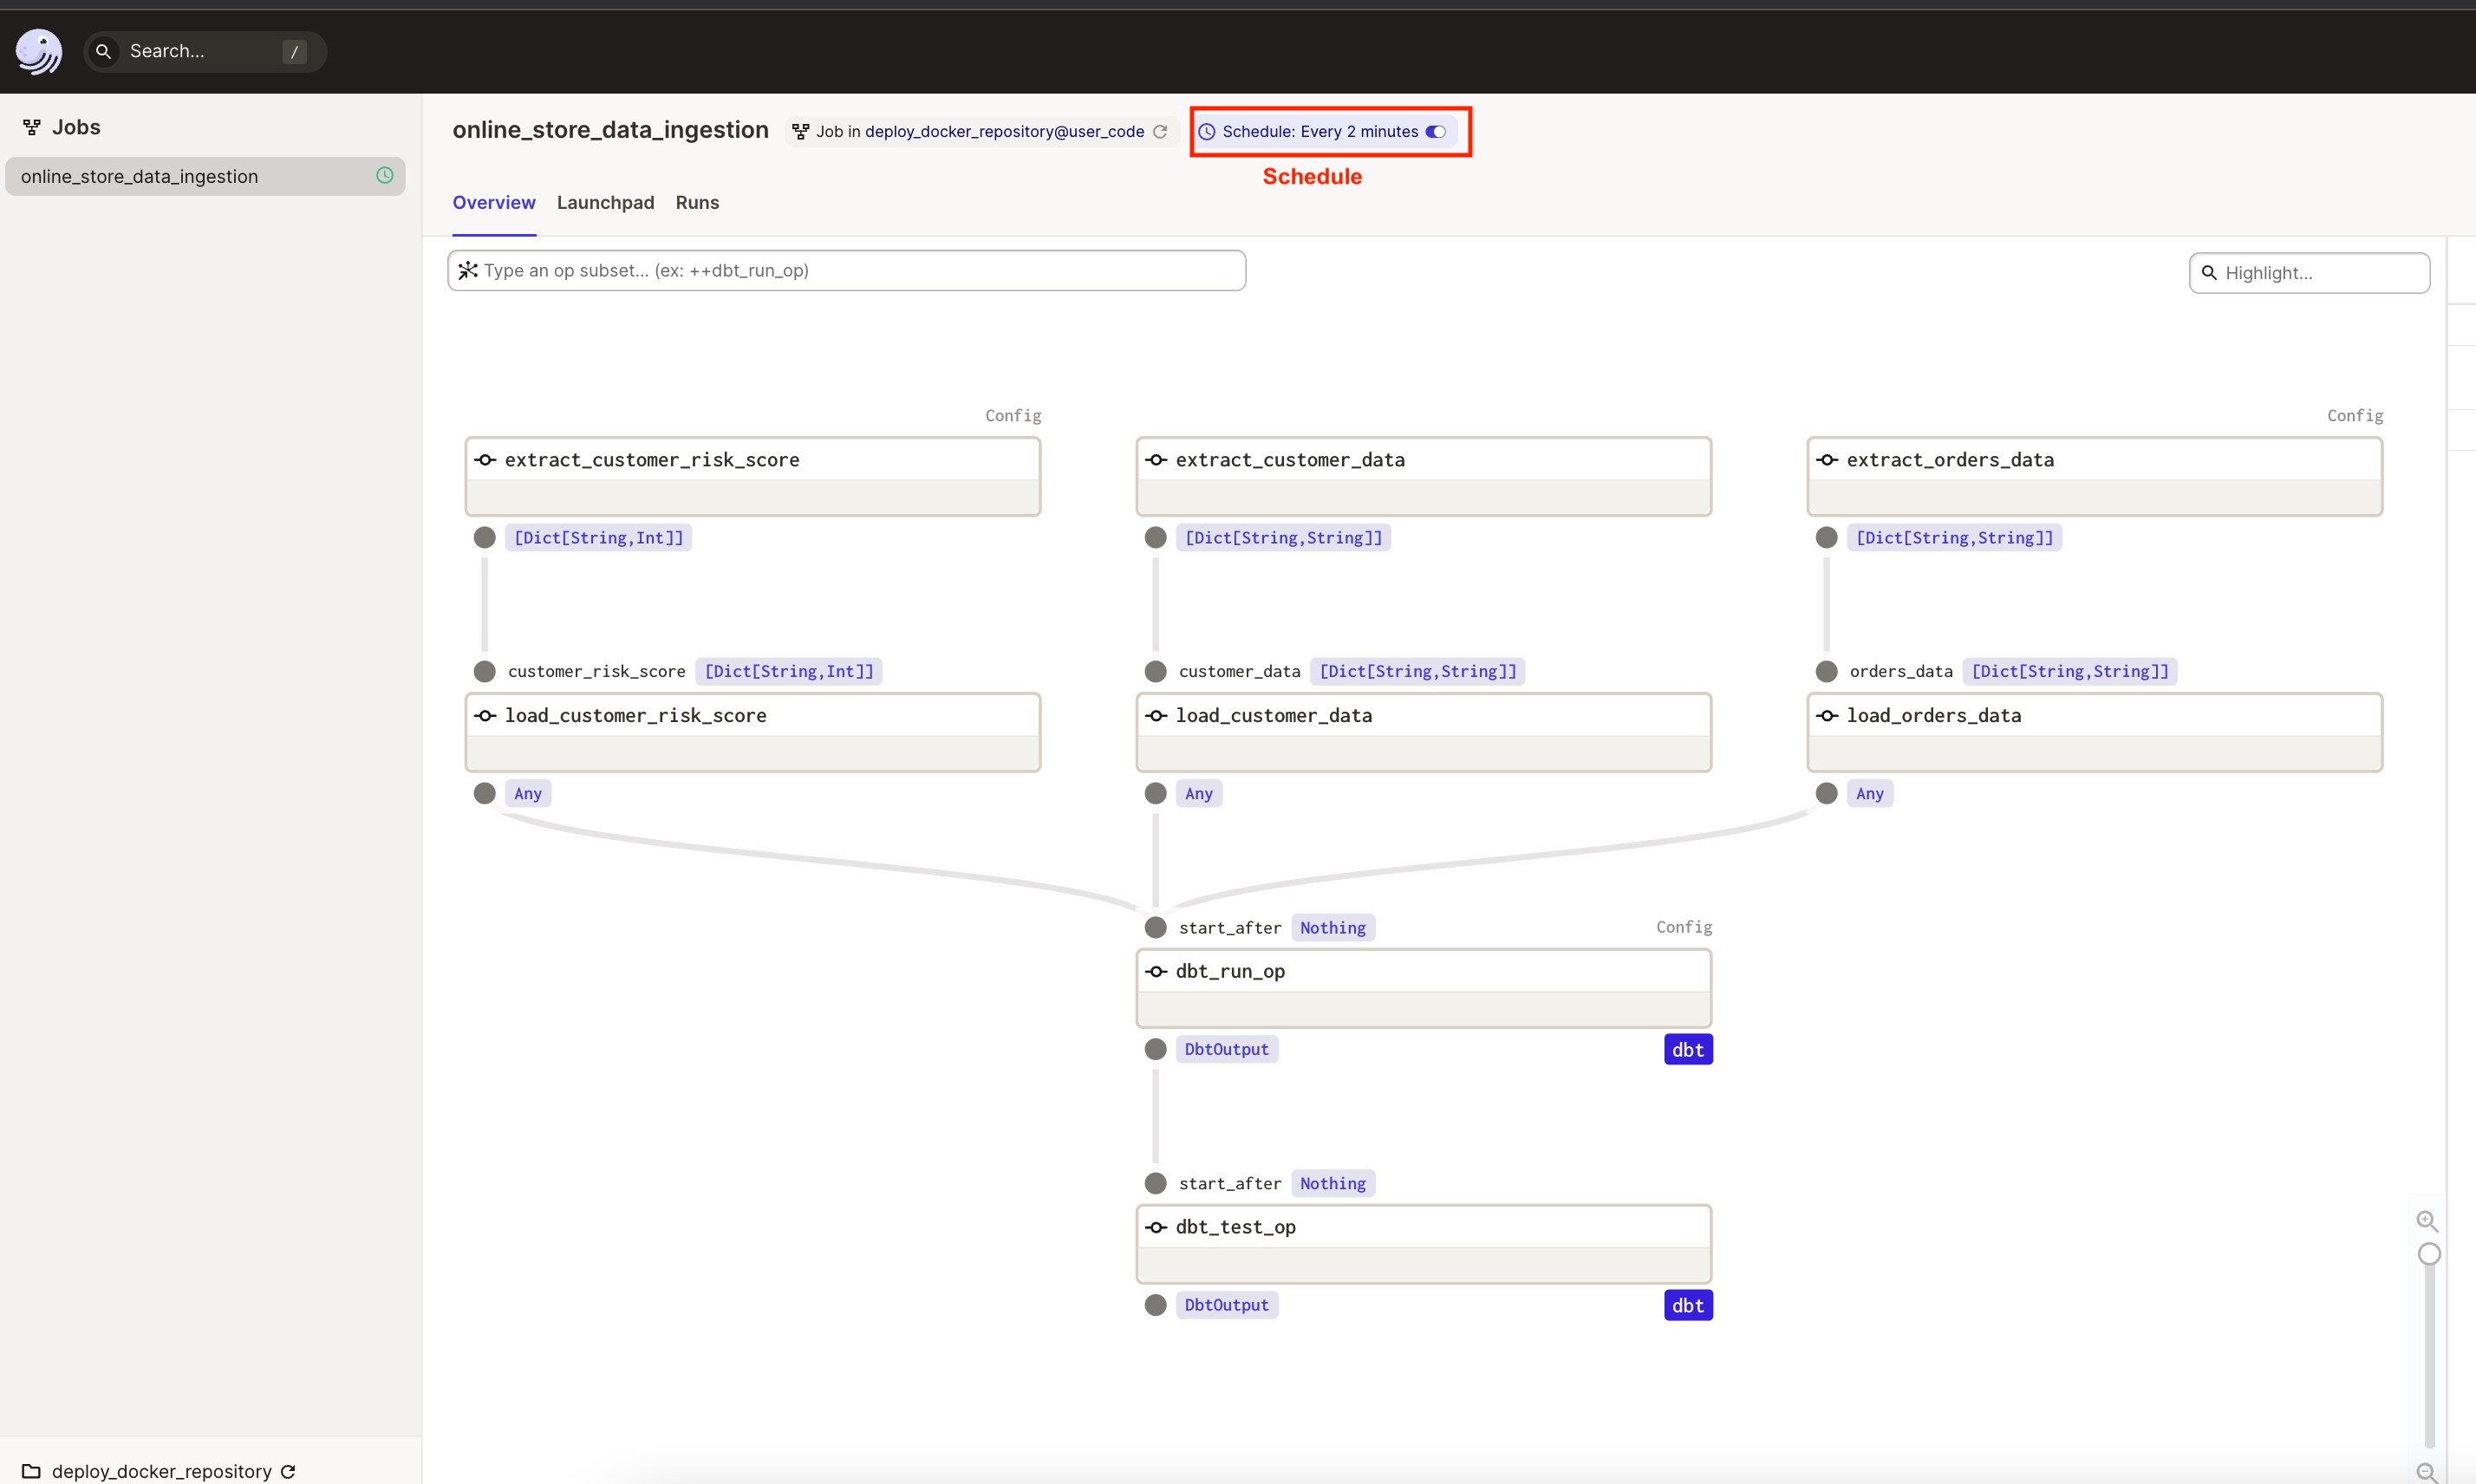Screen dimensions: 2476x1484
Task: Click the dbt badge on dbt_run_op
Action: tap(1687, 1049)
